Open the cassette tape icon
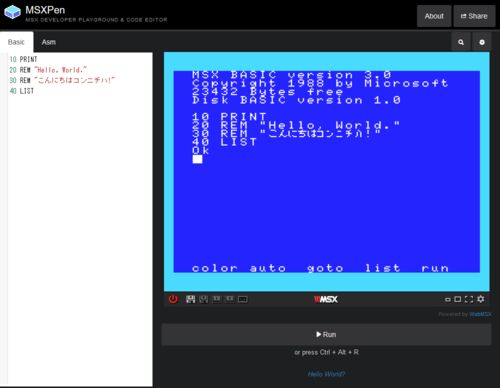Viewport: 500px width, 388px height. click(x=243, y=299)
